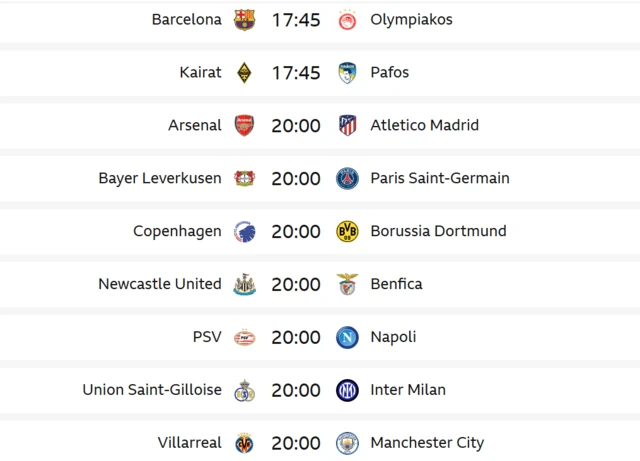Click the Benfica eagle crest
This screenshot has width=640, height=461.
click(x=347, y=285)
